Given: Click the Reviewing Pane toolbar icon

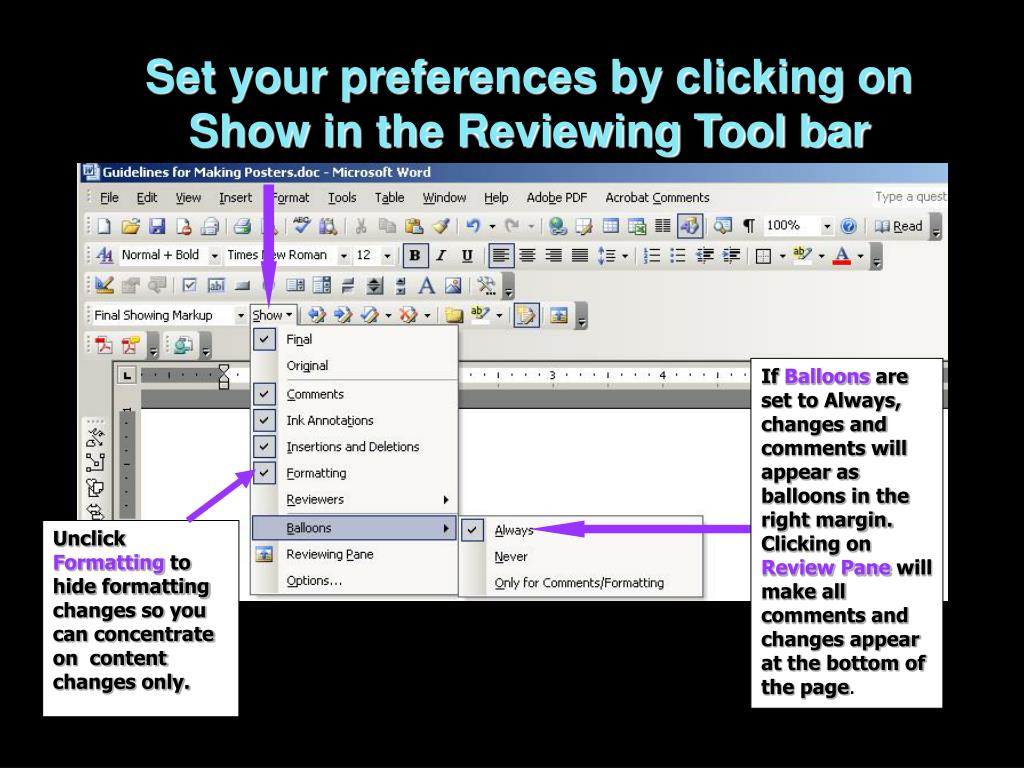Looking at the screenshot, I should [558, 315].
